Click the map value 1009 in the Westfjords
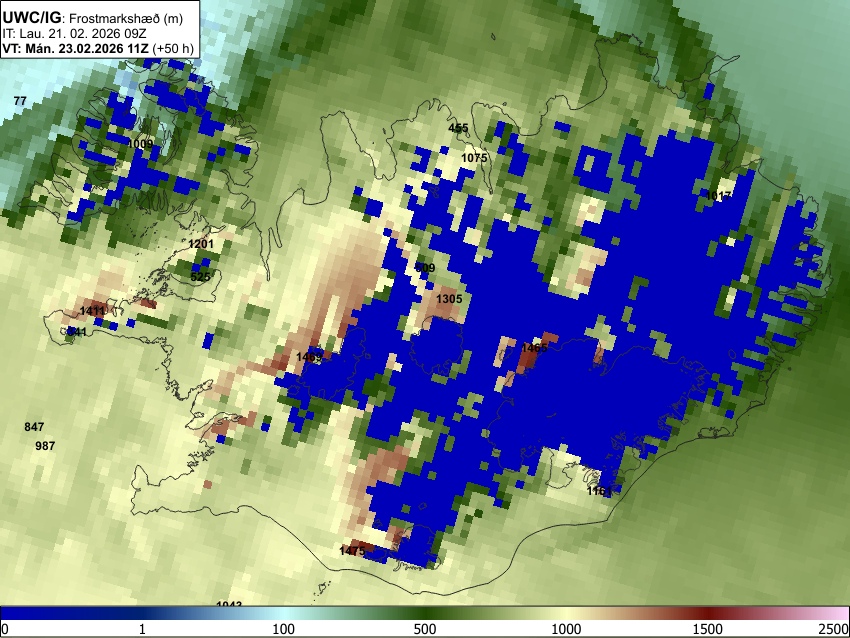The width and height of the screenshot is (850, 638). (x=140, y=144)
